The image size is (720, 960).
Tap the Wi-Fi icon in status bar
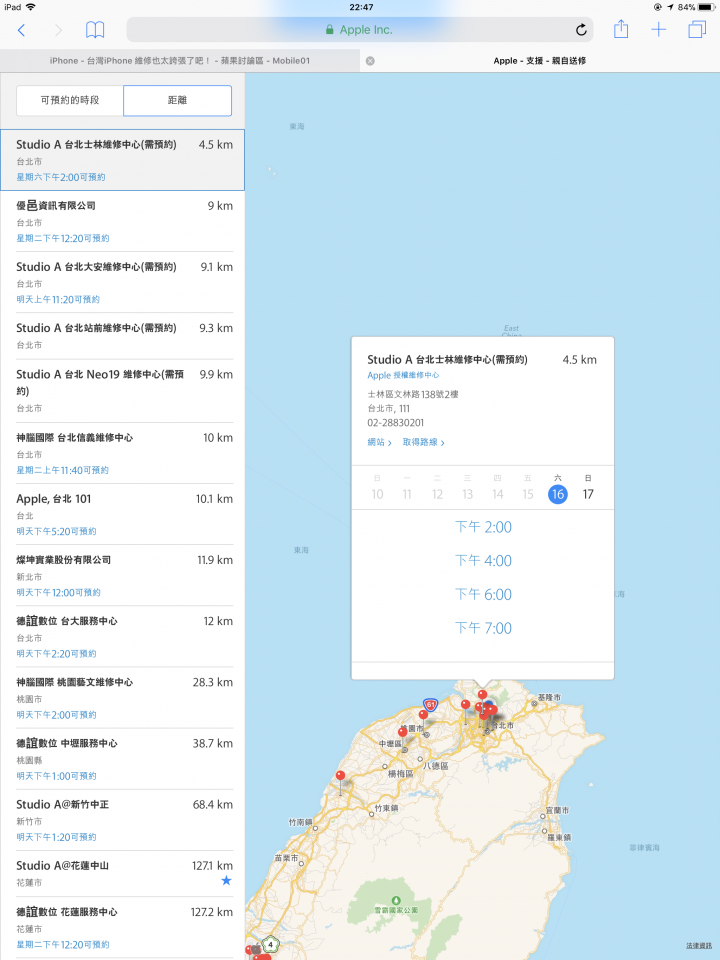point(30,7)
